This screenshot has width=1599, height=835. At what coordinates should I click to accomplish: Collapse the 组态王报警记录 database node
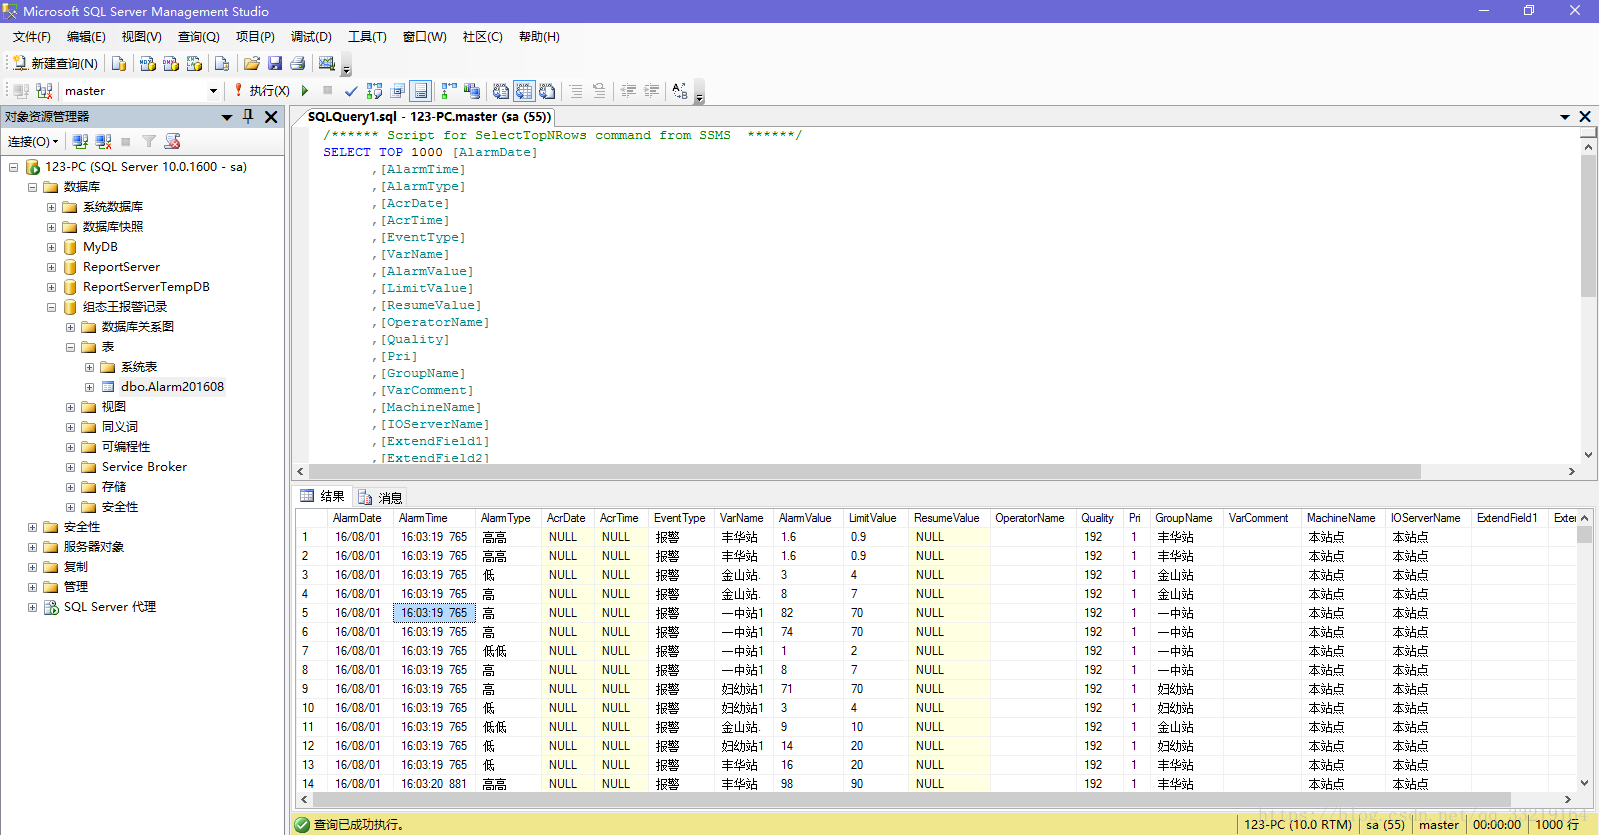point(51,307)
